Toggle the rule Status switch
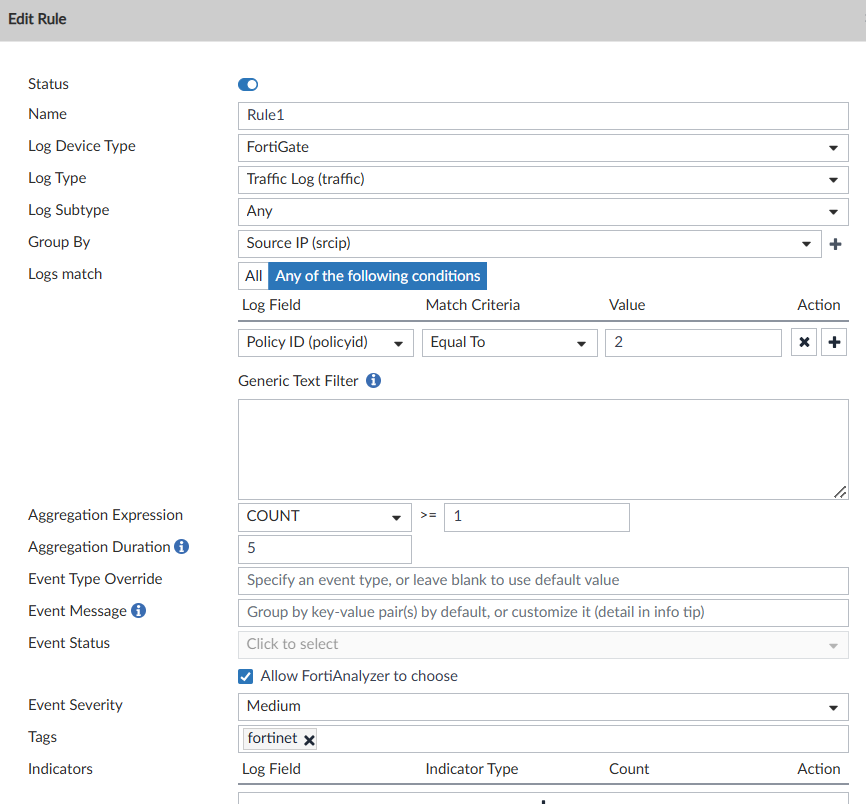This screenshot has height=804, width=866. 248,85
